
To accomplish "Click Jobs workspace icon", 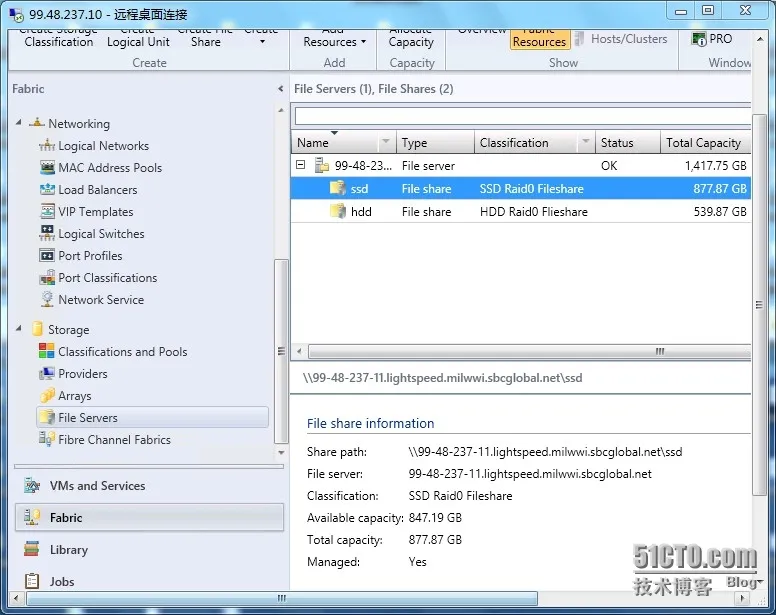I will [32, 581].
